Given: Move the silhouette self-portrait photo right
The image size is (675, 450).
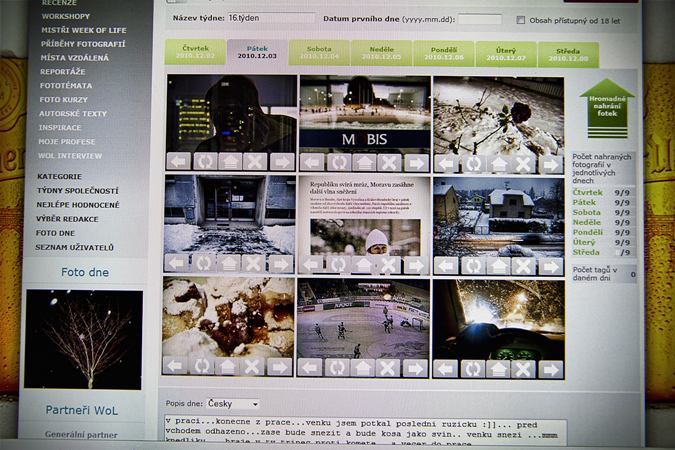Looking at the screenshot, I should tap(282, 162).
